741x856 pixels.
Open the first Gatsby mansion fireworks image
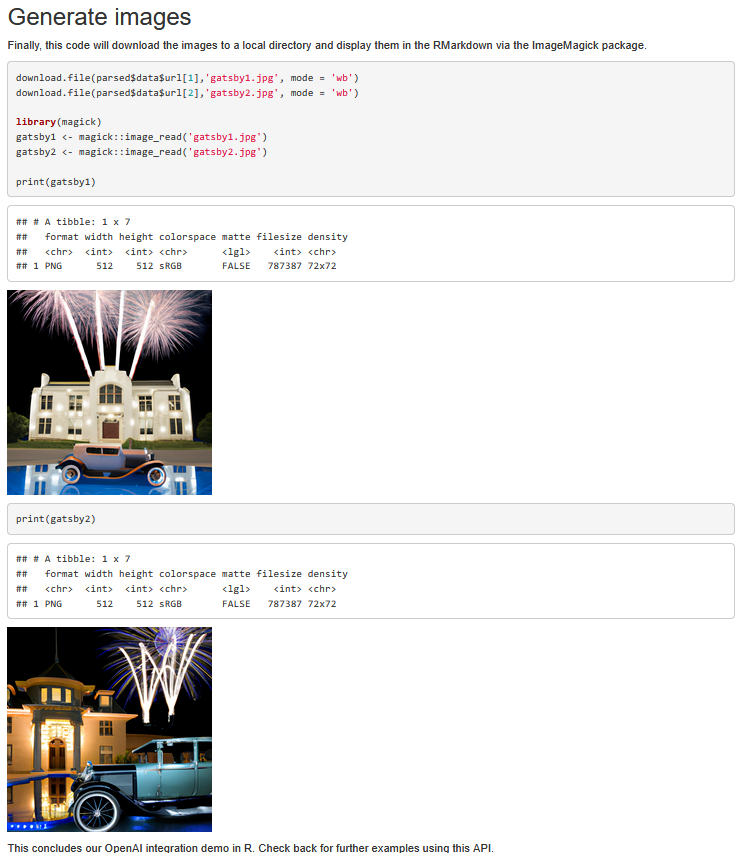tap(109, 393)
